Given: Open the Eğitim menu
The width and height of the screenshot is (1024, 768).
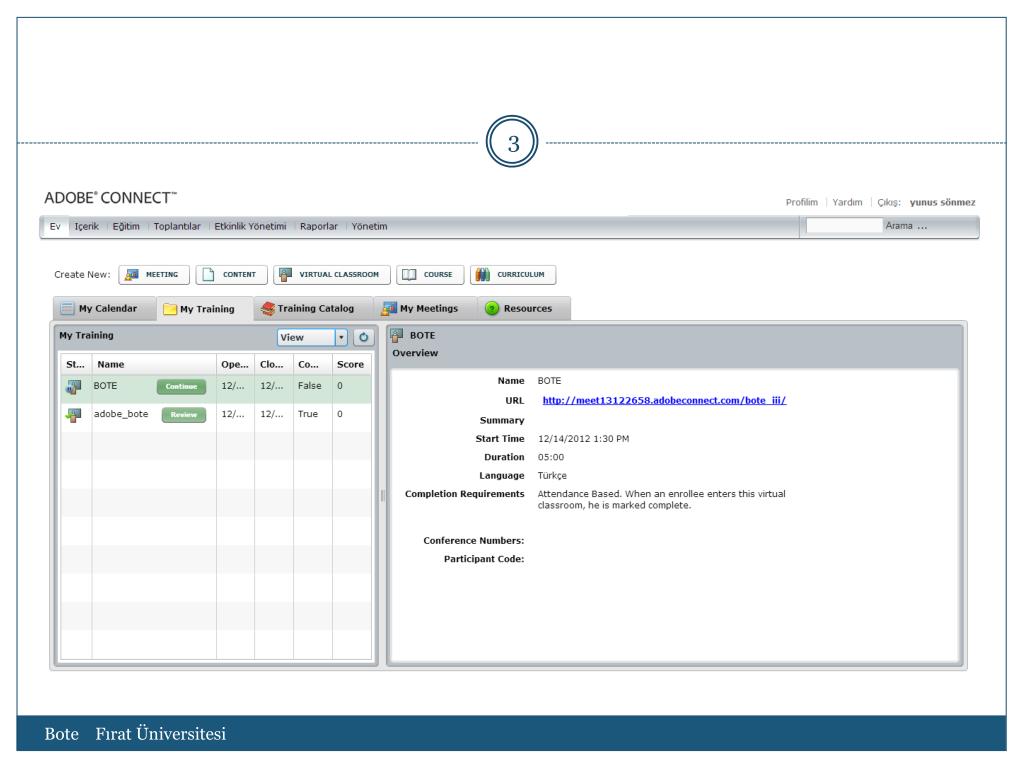Looking at the screenshot, I should pos(126,227).
